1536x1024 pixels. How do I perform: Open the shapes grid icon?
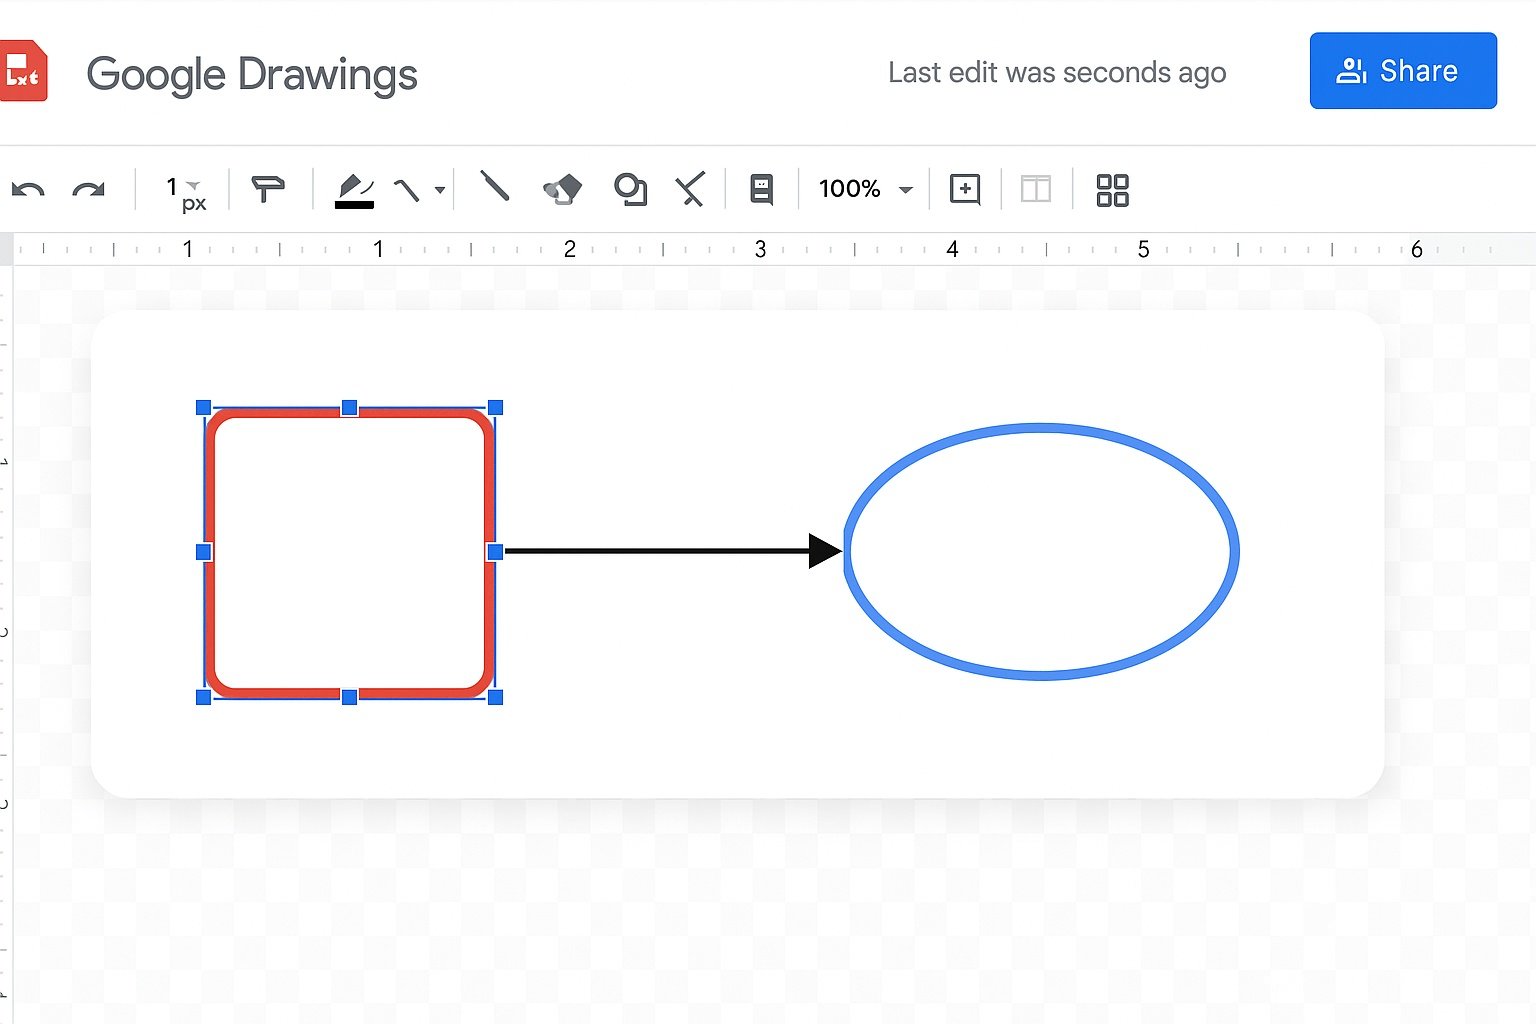[1112, 189]
